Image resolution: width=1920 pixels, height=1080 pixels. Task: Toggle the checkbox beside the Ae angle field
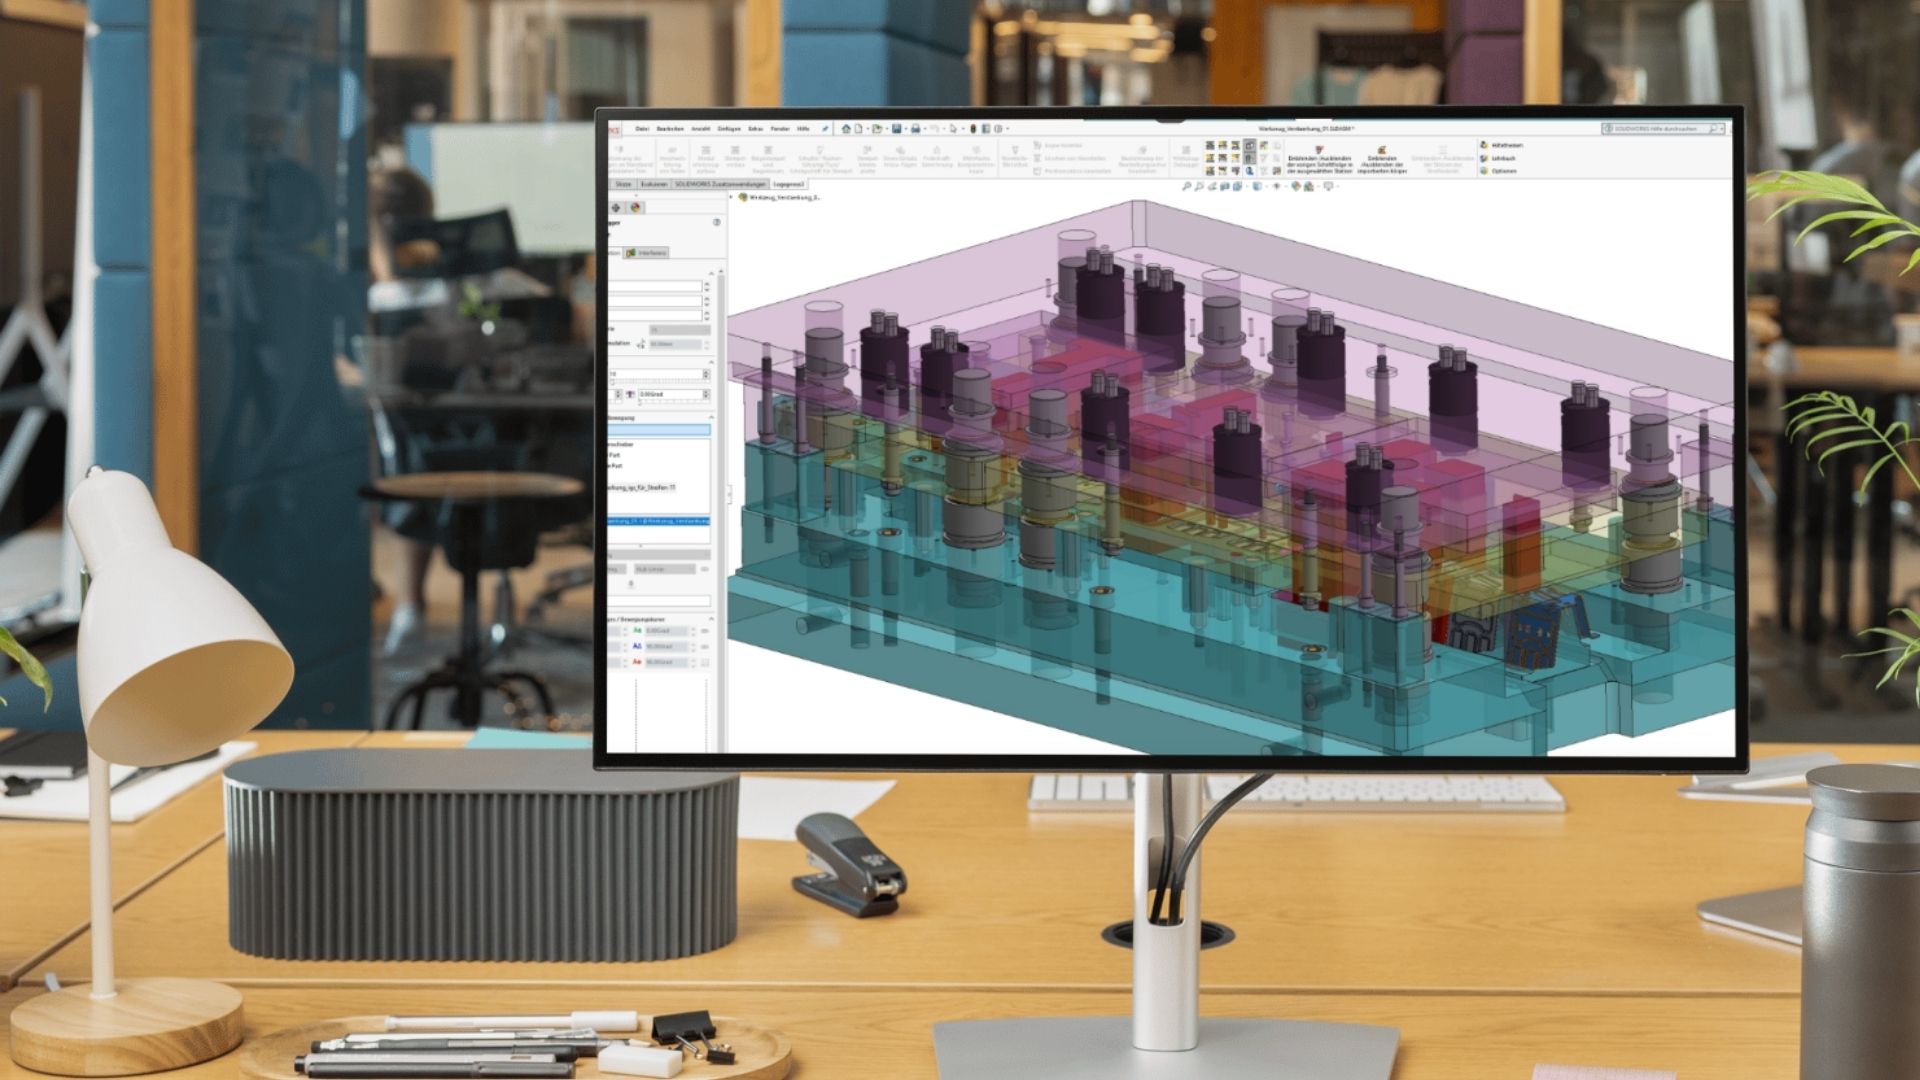coord(705,662)
